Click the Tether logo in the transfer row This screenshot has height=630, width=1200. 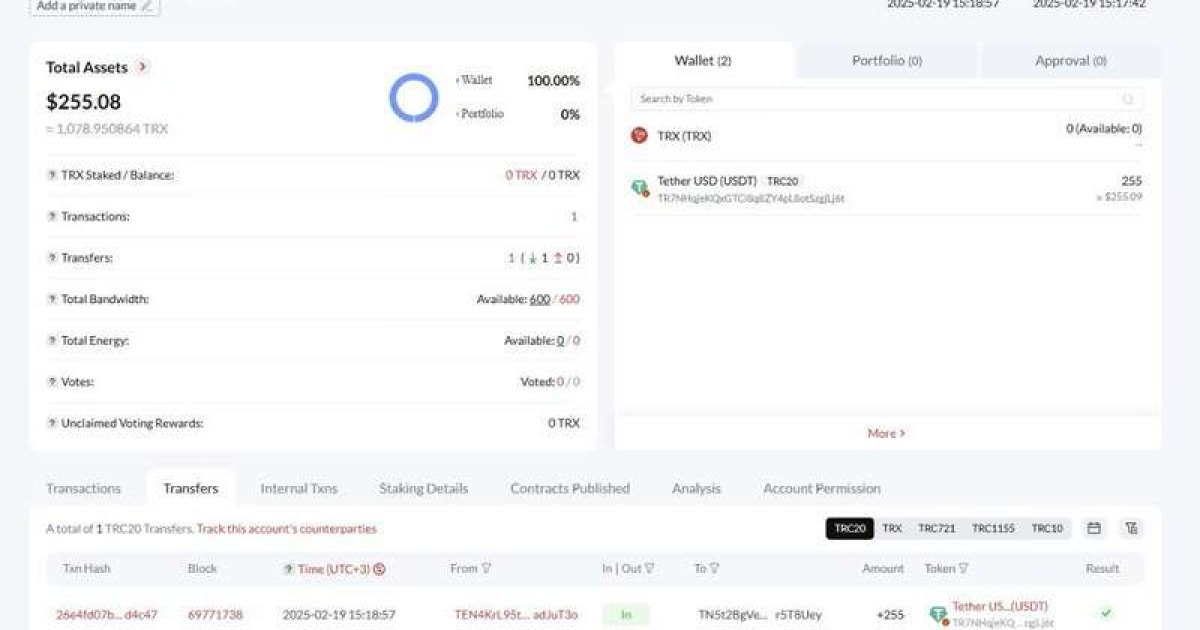(938, 615)
